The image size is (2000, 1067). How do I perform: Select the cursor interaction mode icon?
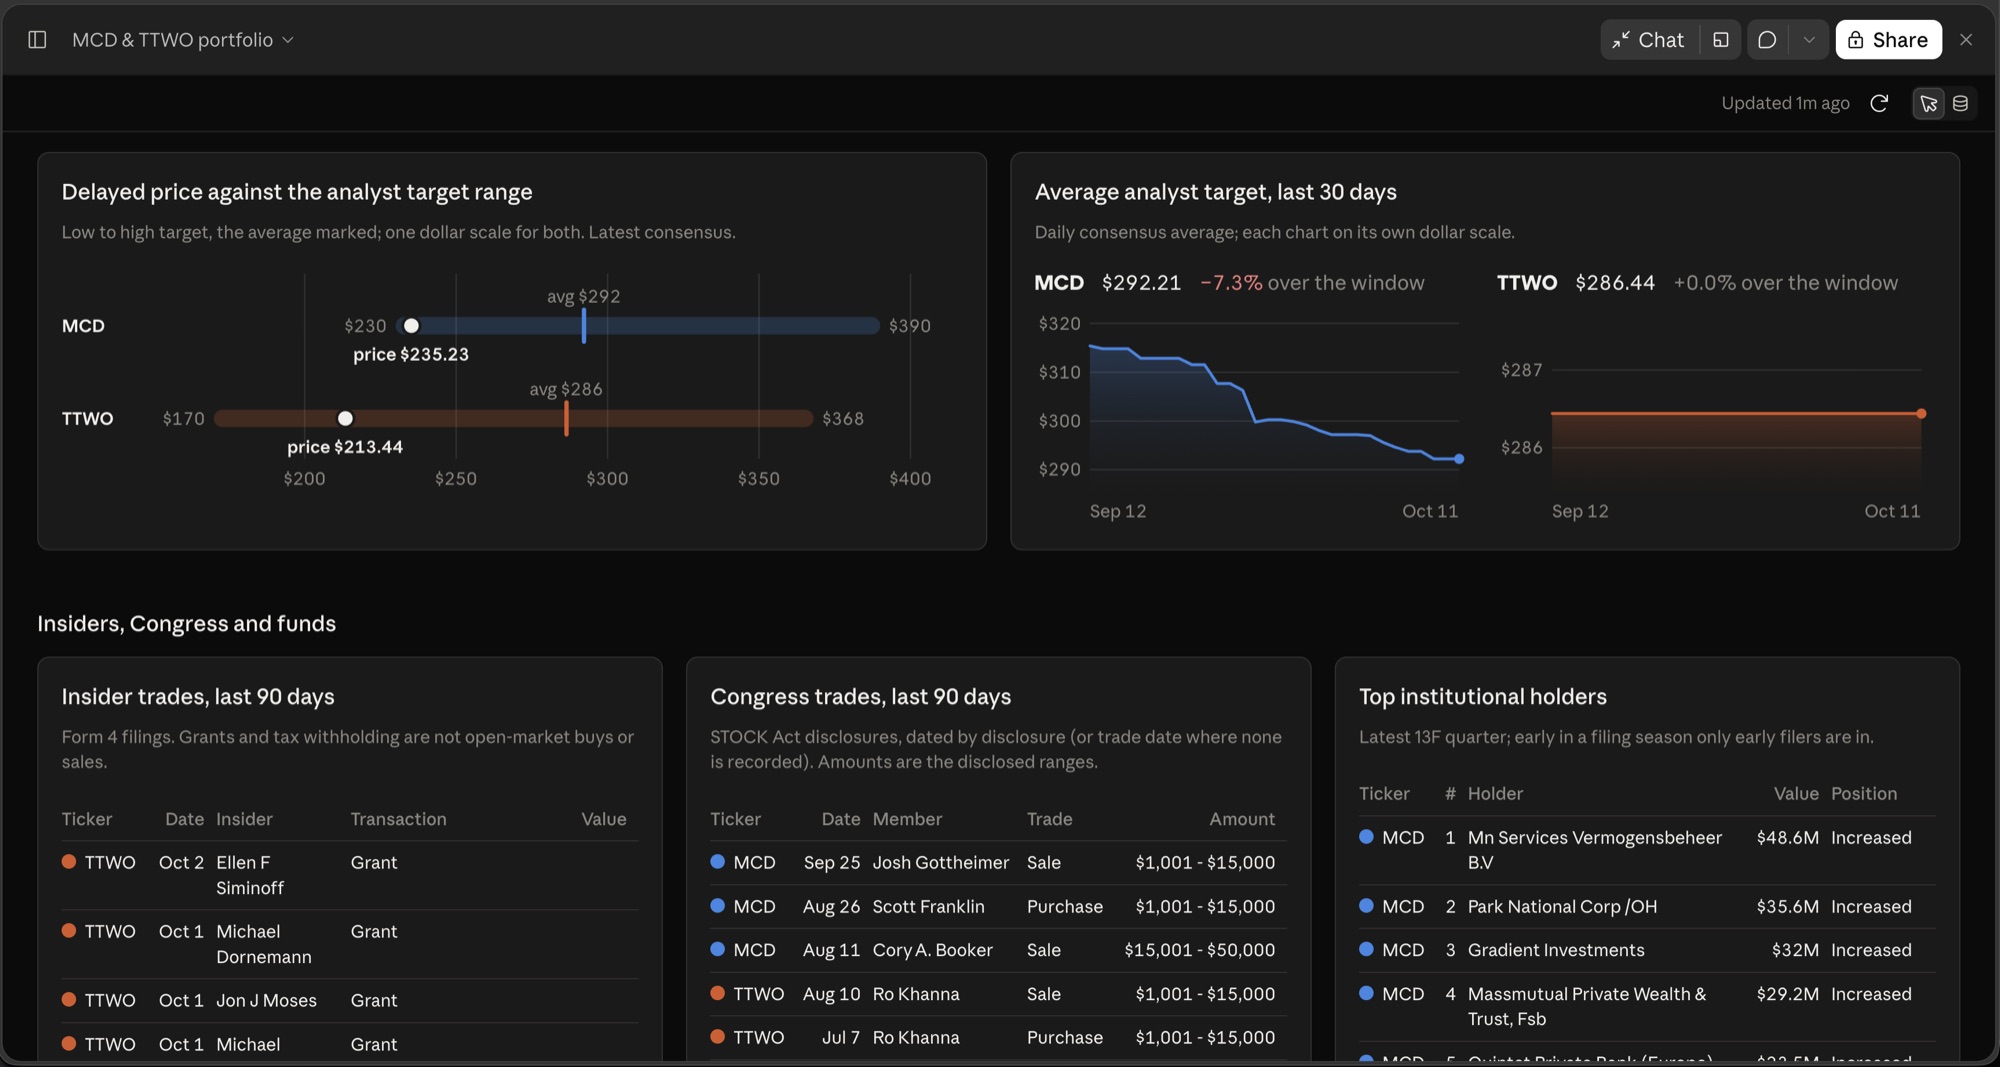click(1929, 103)
